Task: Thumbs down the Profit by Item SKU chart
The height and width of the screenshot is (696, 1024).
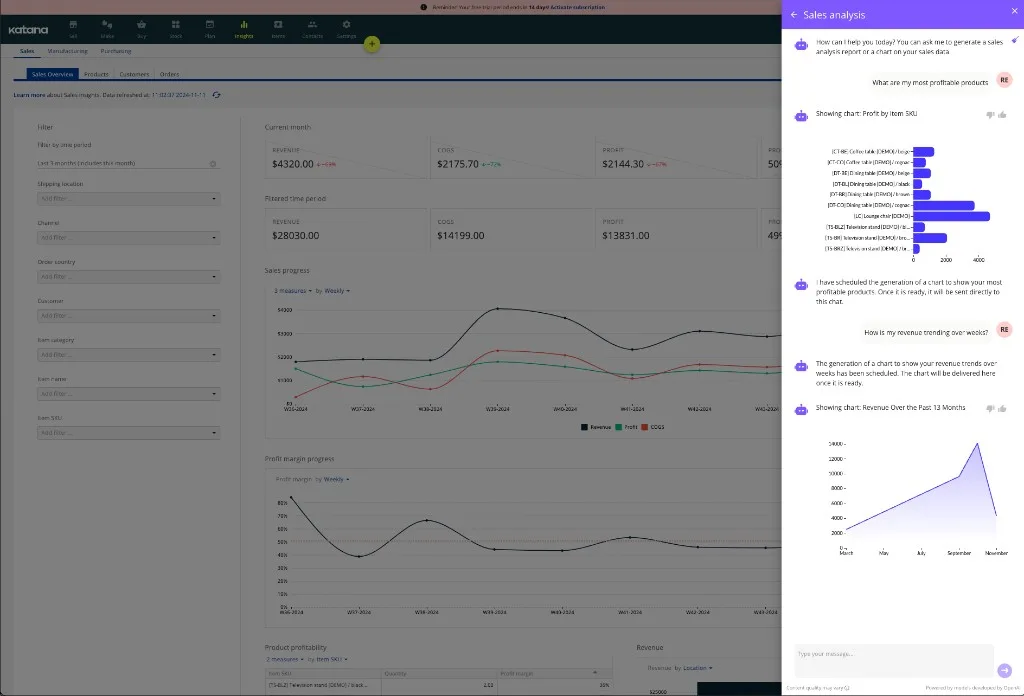Action: (990, 115)
